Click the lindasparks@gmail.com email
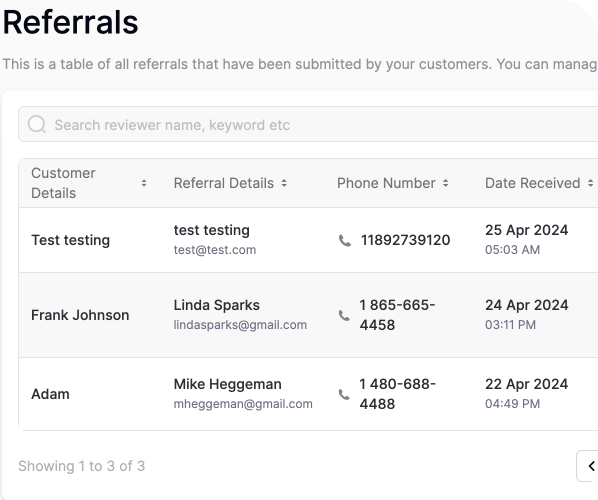This screenshot has width=598, height=500. tap(240, 325)
